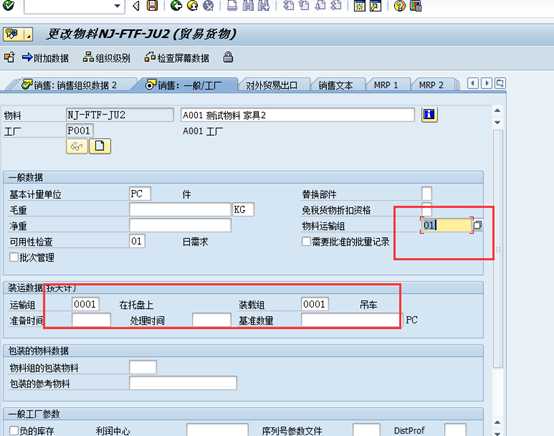Click the Find Next icon
The image size is (554, 436).
pos(264,5)
